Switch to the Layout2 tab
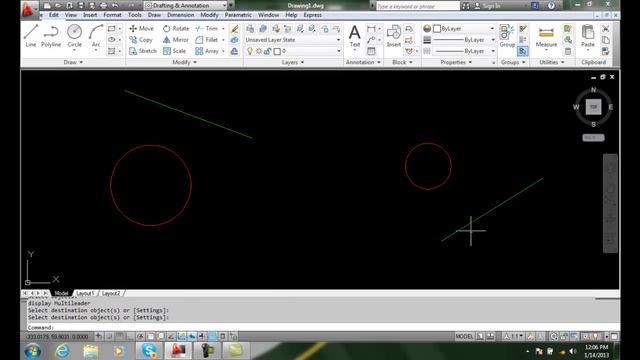 pyautogui.click(x=111, y=293)
